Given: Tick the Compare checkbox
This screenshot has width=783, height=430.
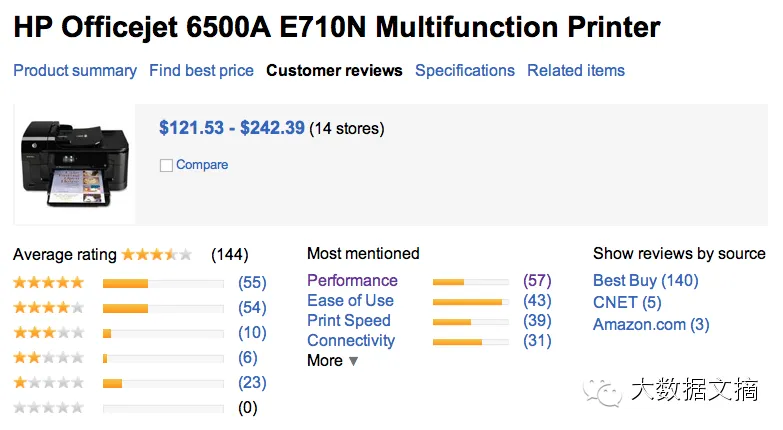Looking at the screenshot, I should 166,166.
